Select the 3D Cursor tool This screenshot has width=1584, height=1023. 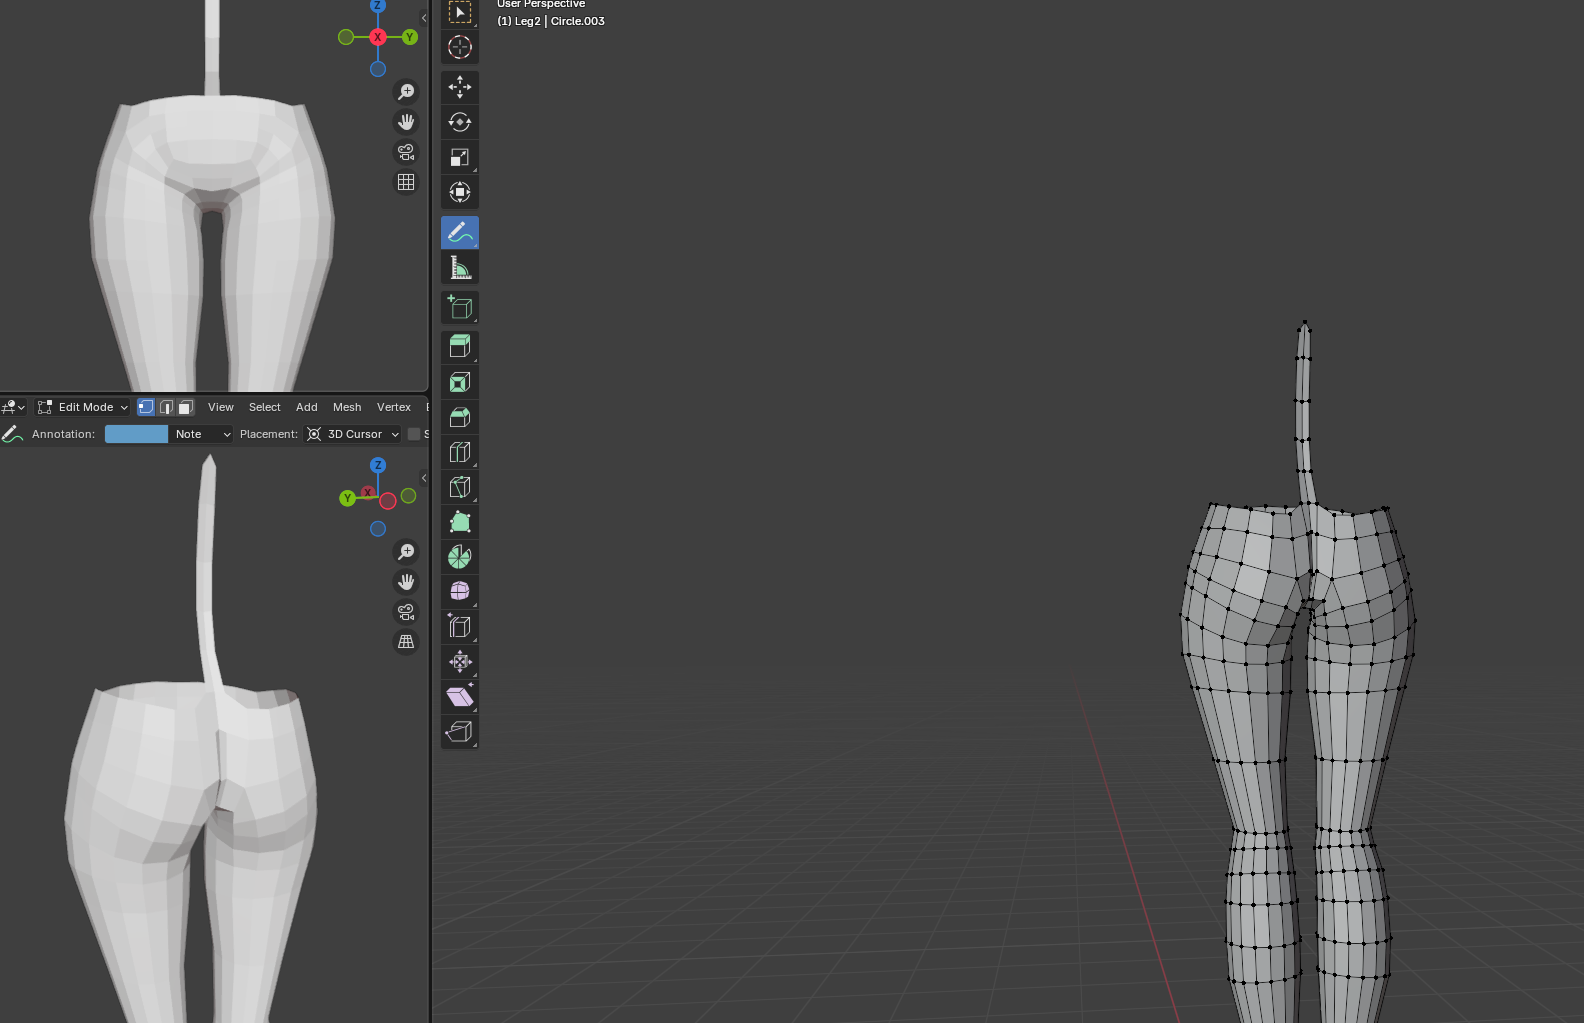460,47
